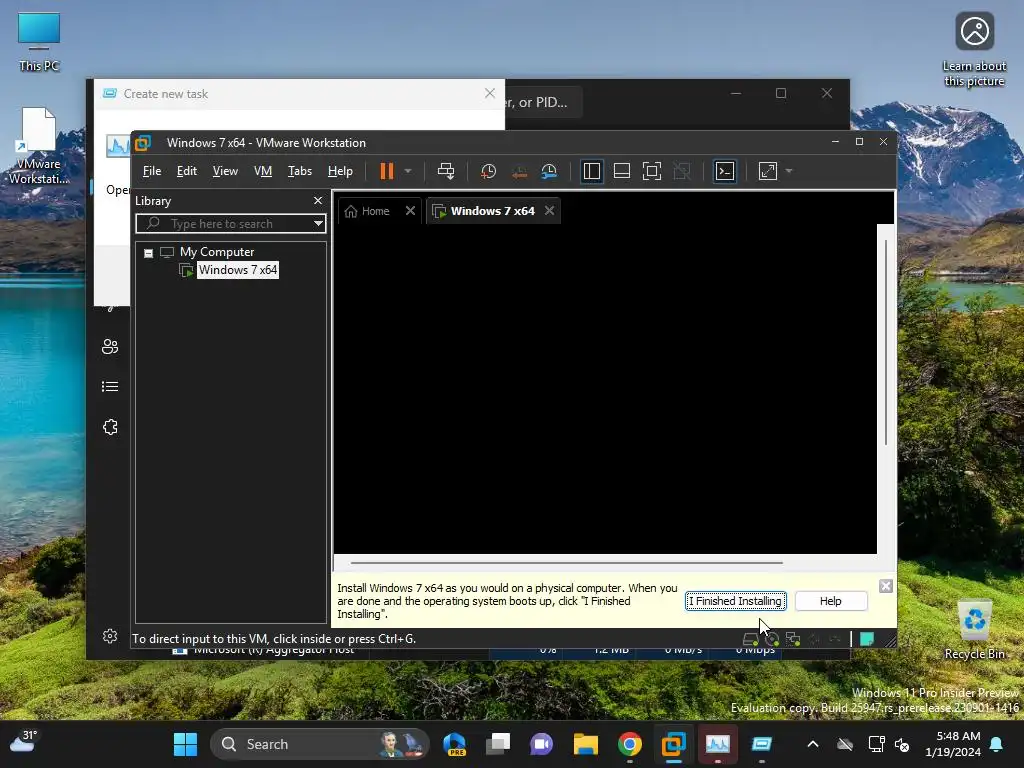Toggle the thumbnail bar view
1024x768 pixels.
[x=622, y=171]
